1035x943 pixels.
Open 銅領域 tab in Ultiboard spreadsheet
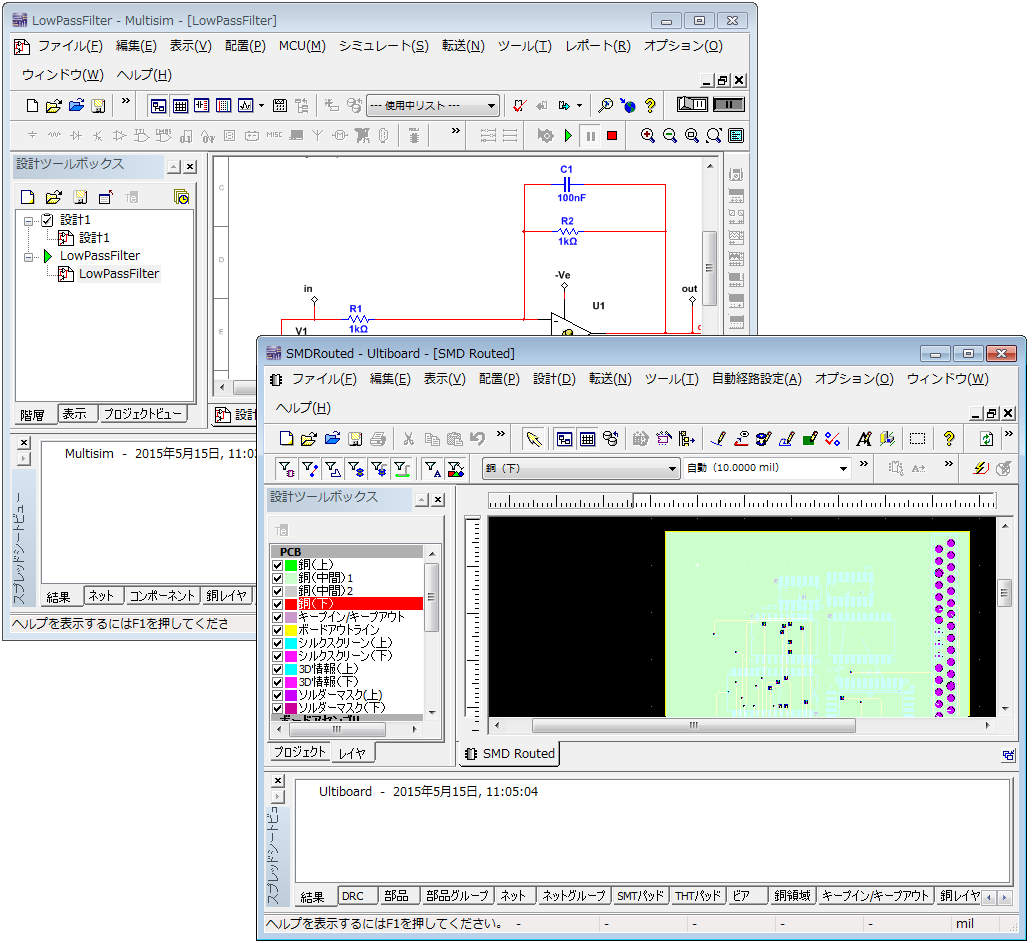click(x=792, y=896)
